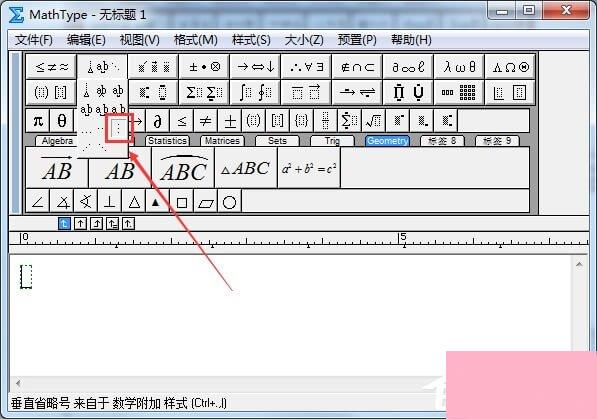This screenshot has height=419, width=597.
Task: Insert the partial derivative ∂ symbol
Action: (x=158, y=121)
